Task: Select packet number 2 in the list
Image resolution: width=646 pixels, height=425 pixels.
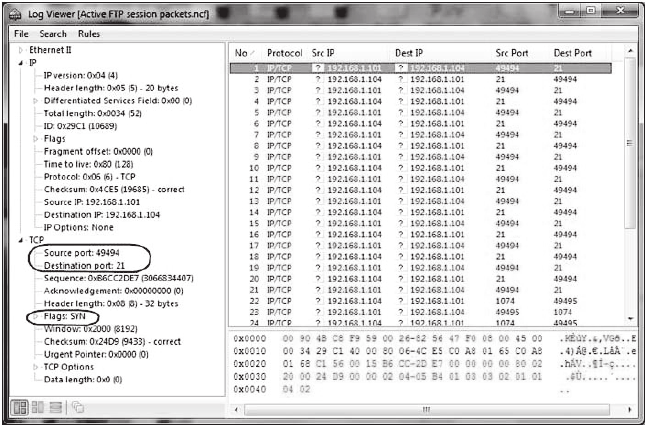Action: pos(421,79)
